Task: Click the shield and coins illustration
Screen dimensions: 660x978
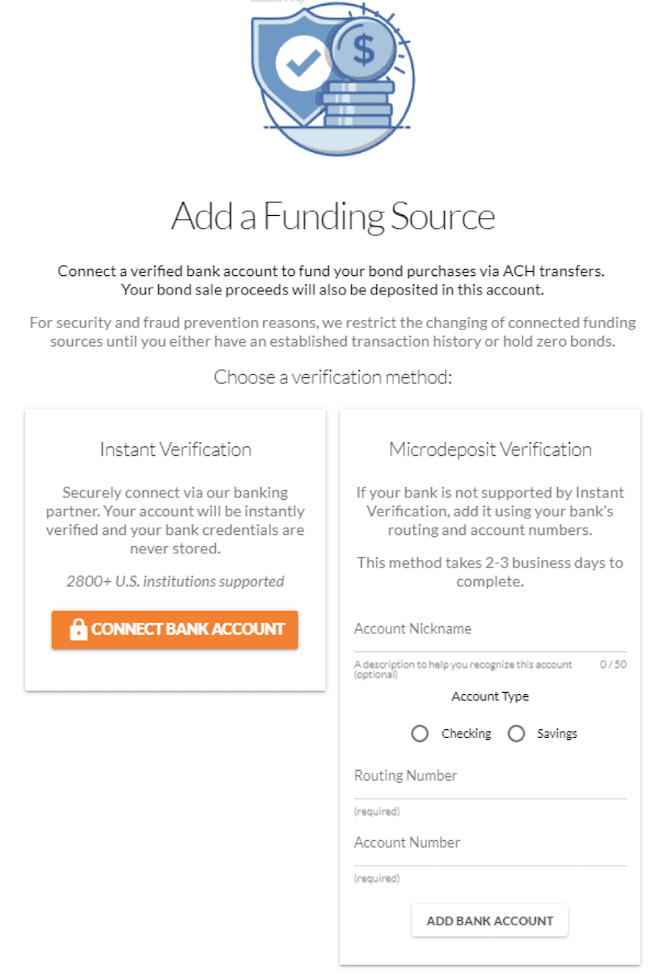Action: click(332, 78)
